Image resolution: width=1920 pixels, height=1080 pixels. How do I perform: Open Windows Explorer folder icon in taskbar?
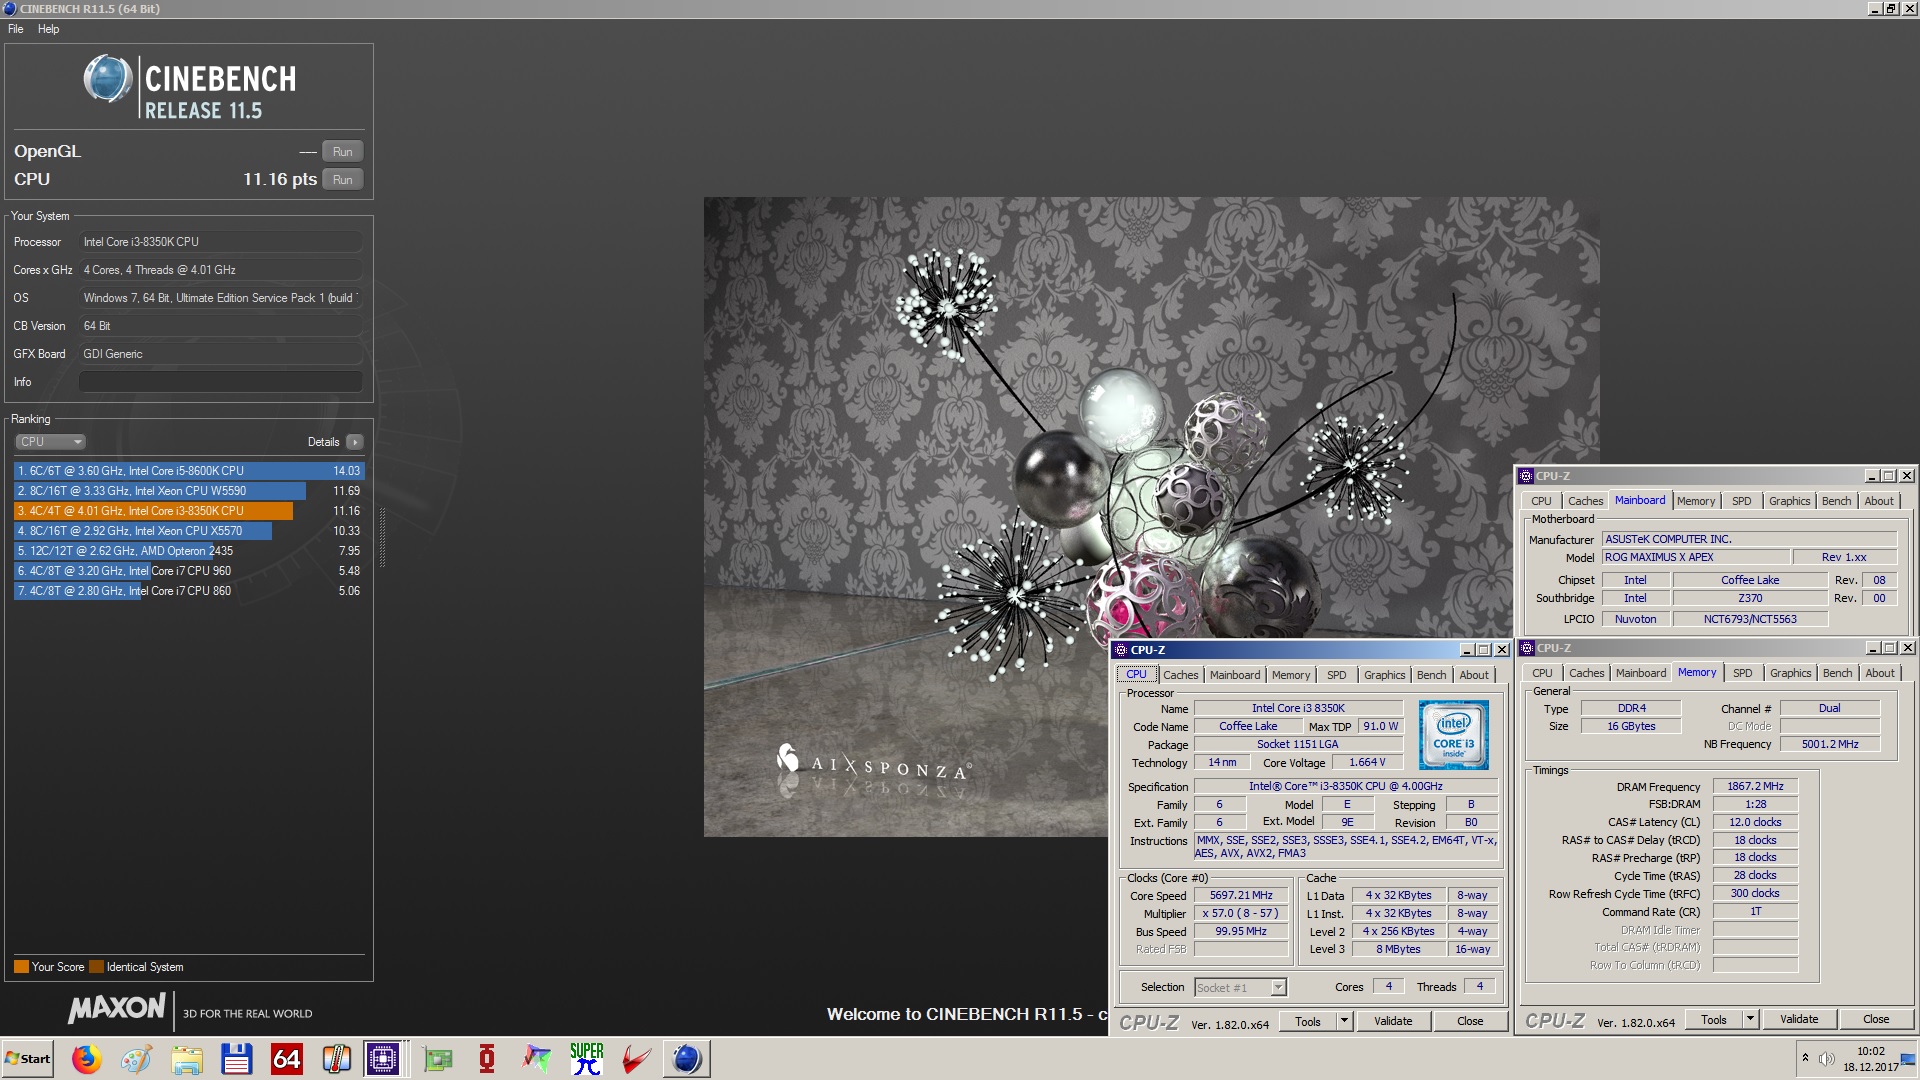tap(186, 1059)
